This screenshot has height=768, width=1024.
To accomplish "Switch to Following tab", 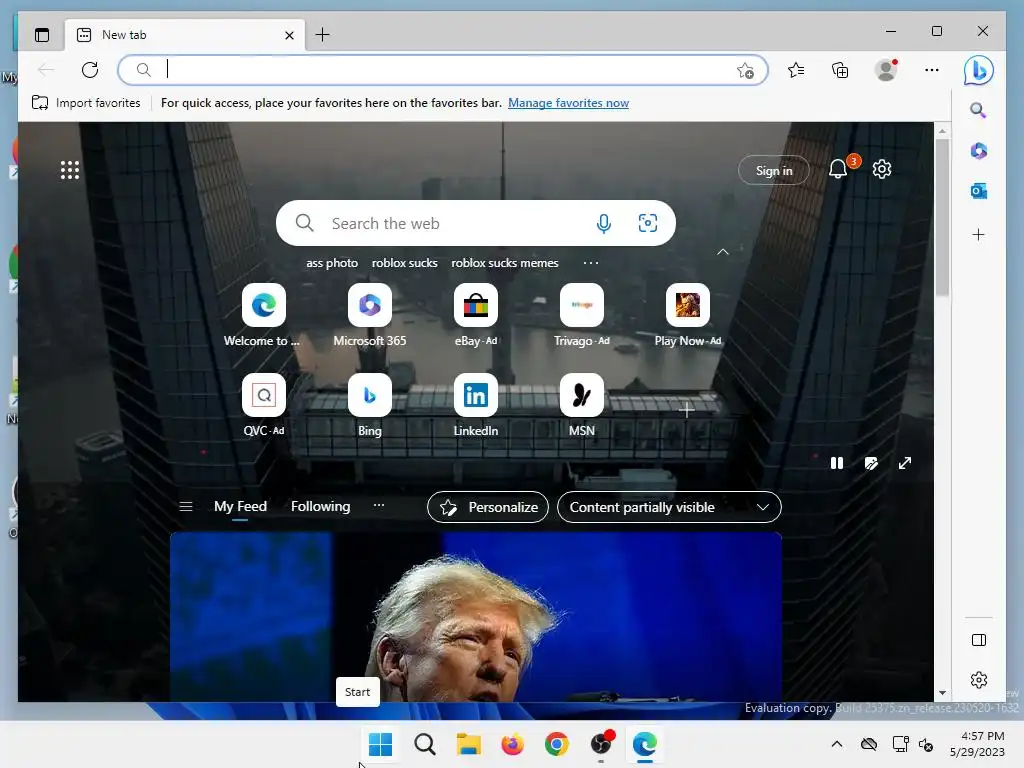I will point(321,507).
